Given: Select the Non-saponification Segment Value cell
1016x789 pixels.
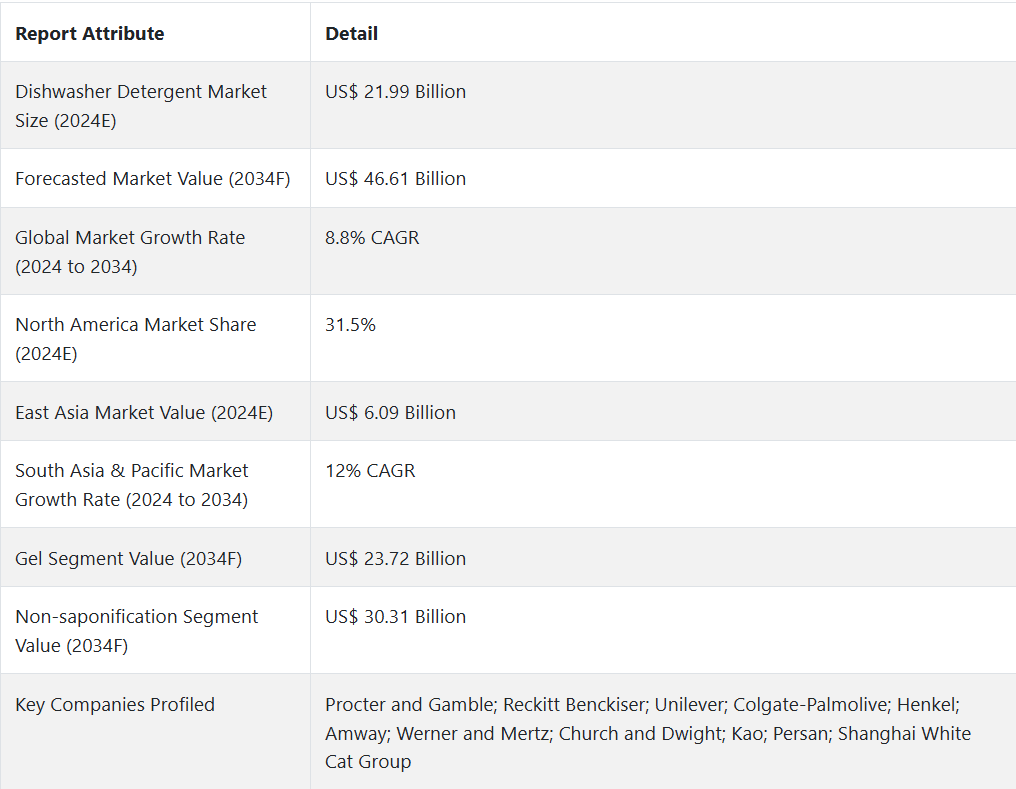Looking at the screenshot, I should coord(137,630).
